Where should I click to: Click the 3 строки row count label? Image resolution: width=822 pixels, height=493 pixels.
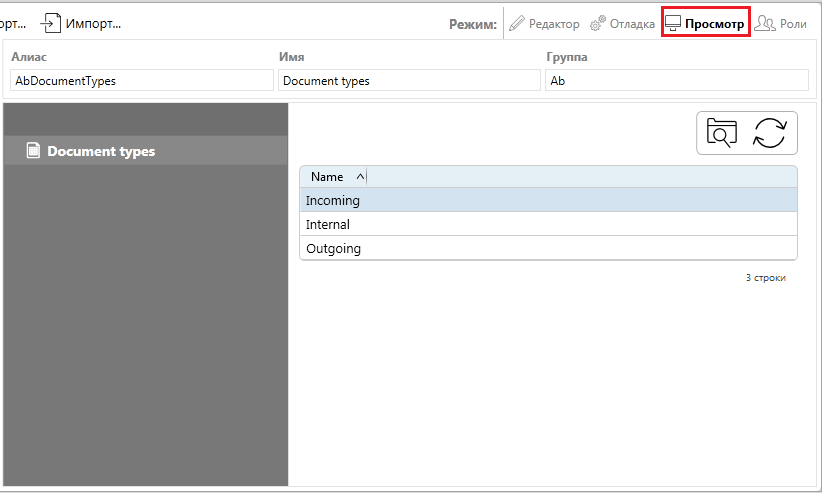(x=765, y=278)
